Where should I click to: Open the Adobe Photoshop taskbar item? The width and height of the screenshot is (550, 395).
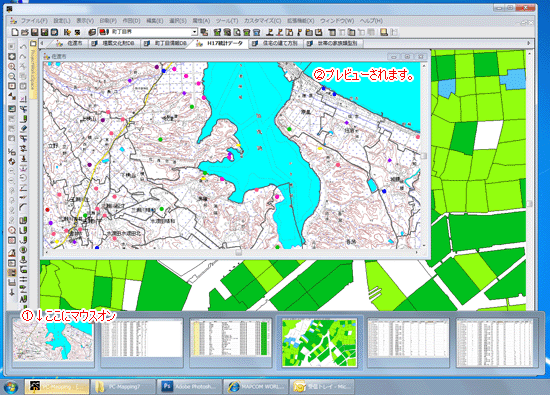(189, 386)
